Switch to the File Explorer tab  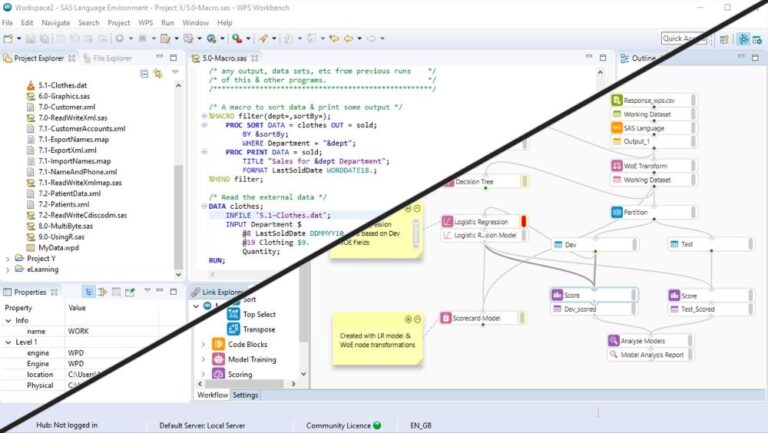[108, 58]
